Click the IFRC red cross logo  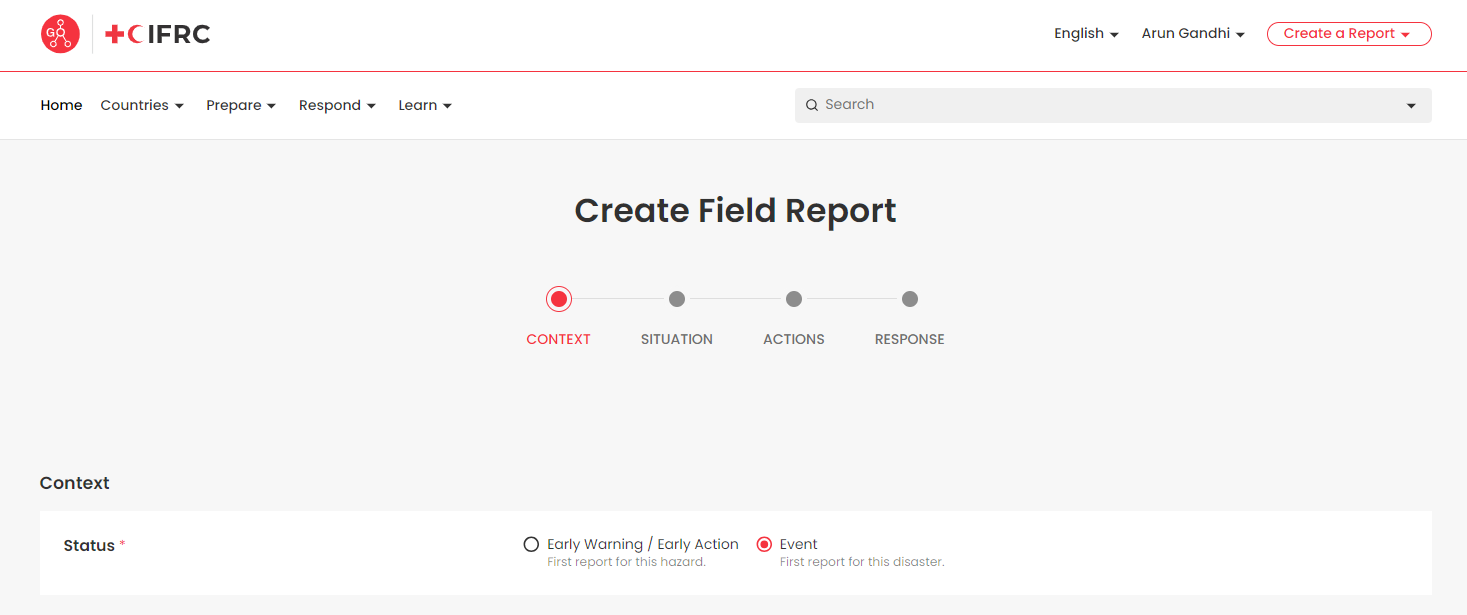click(x=158, y=34)
